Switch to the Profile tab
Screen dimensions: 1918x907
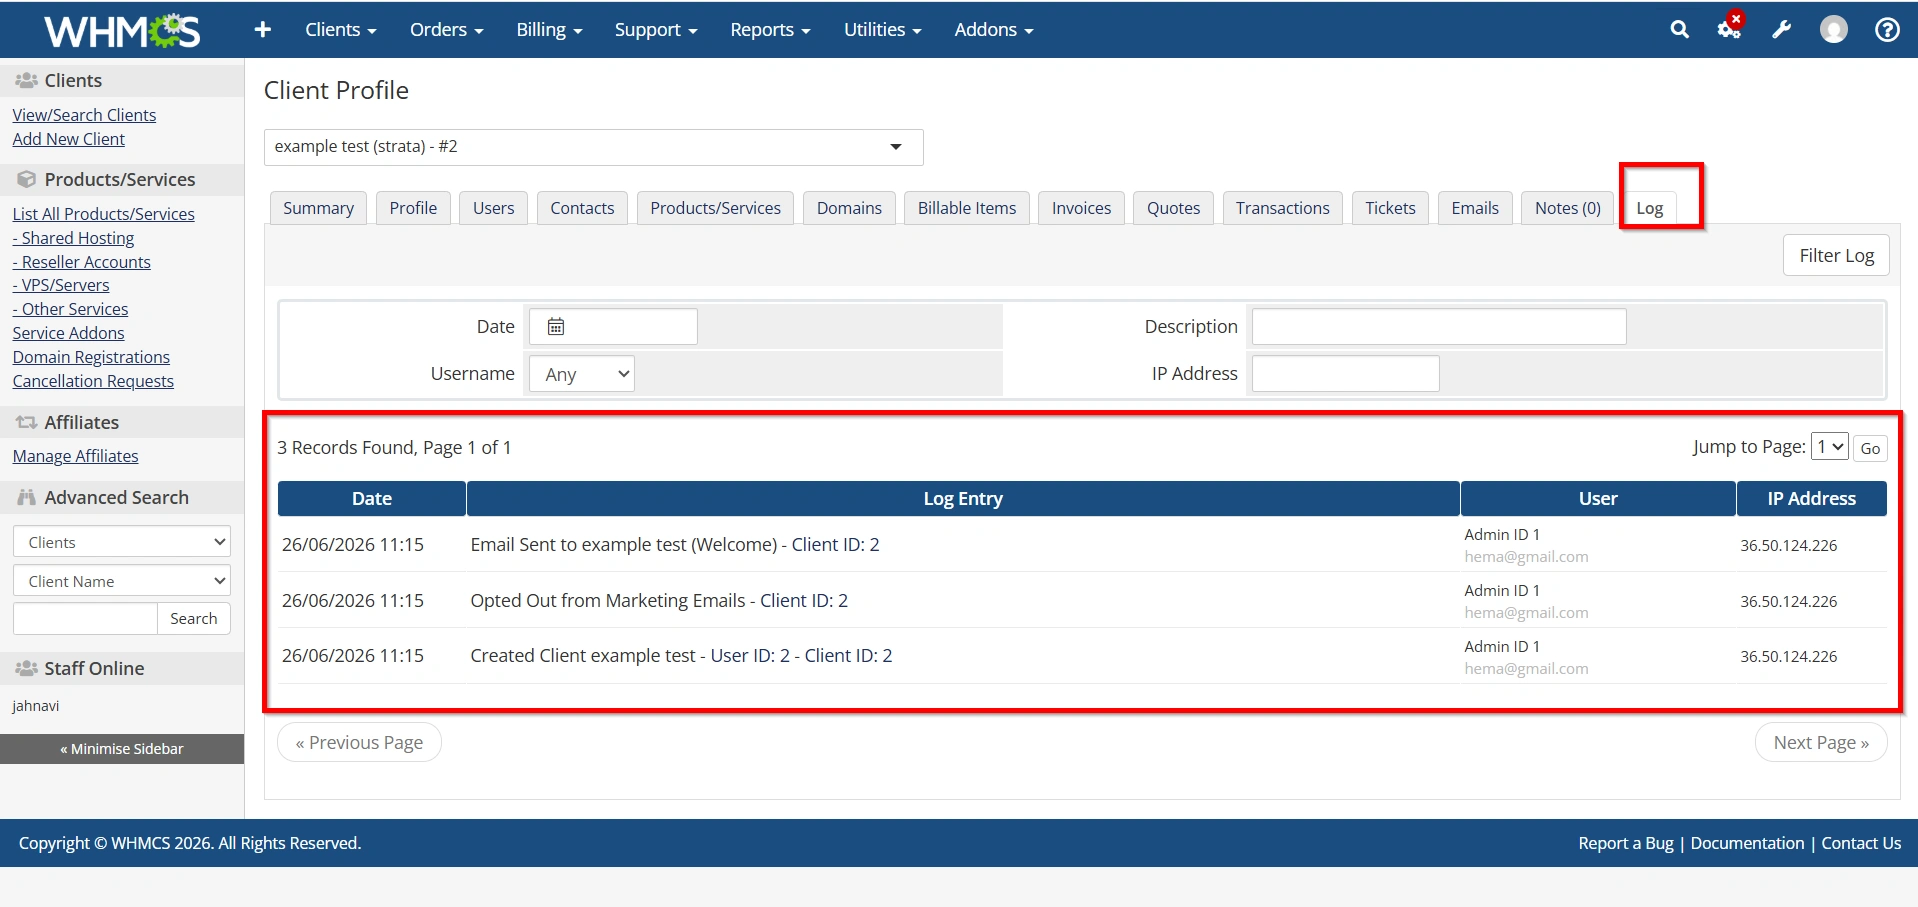pos(413,208)
